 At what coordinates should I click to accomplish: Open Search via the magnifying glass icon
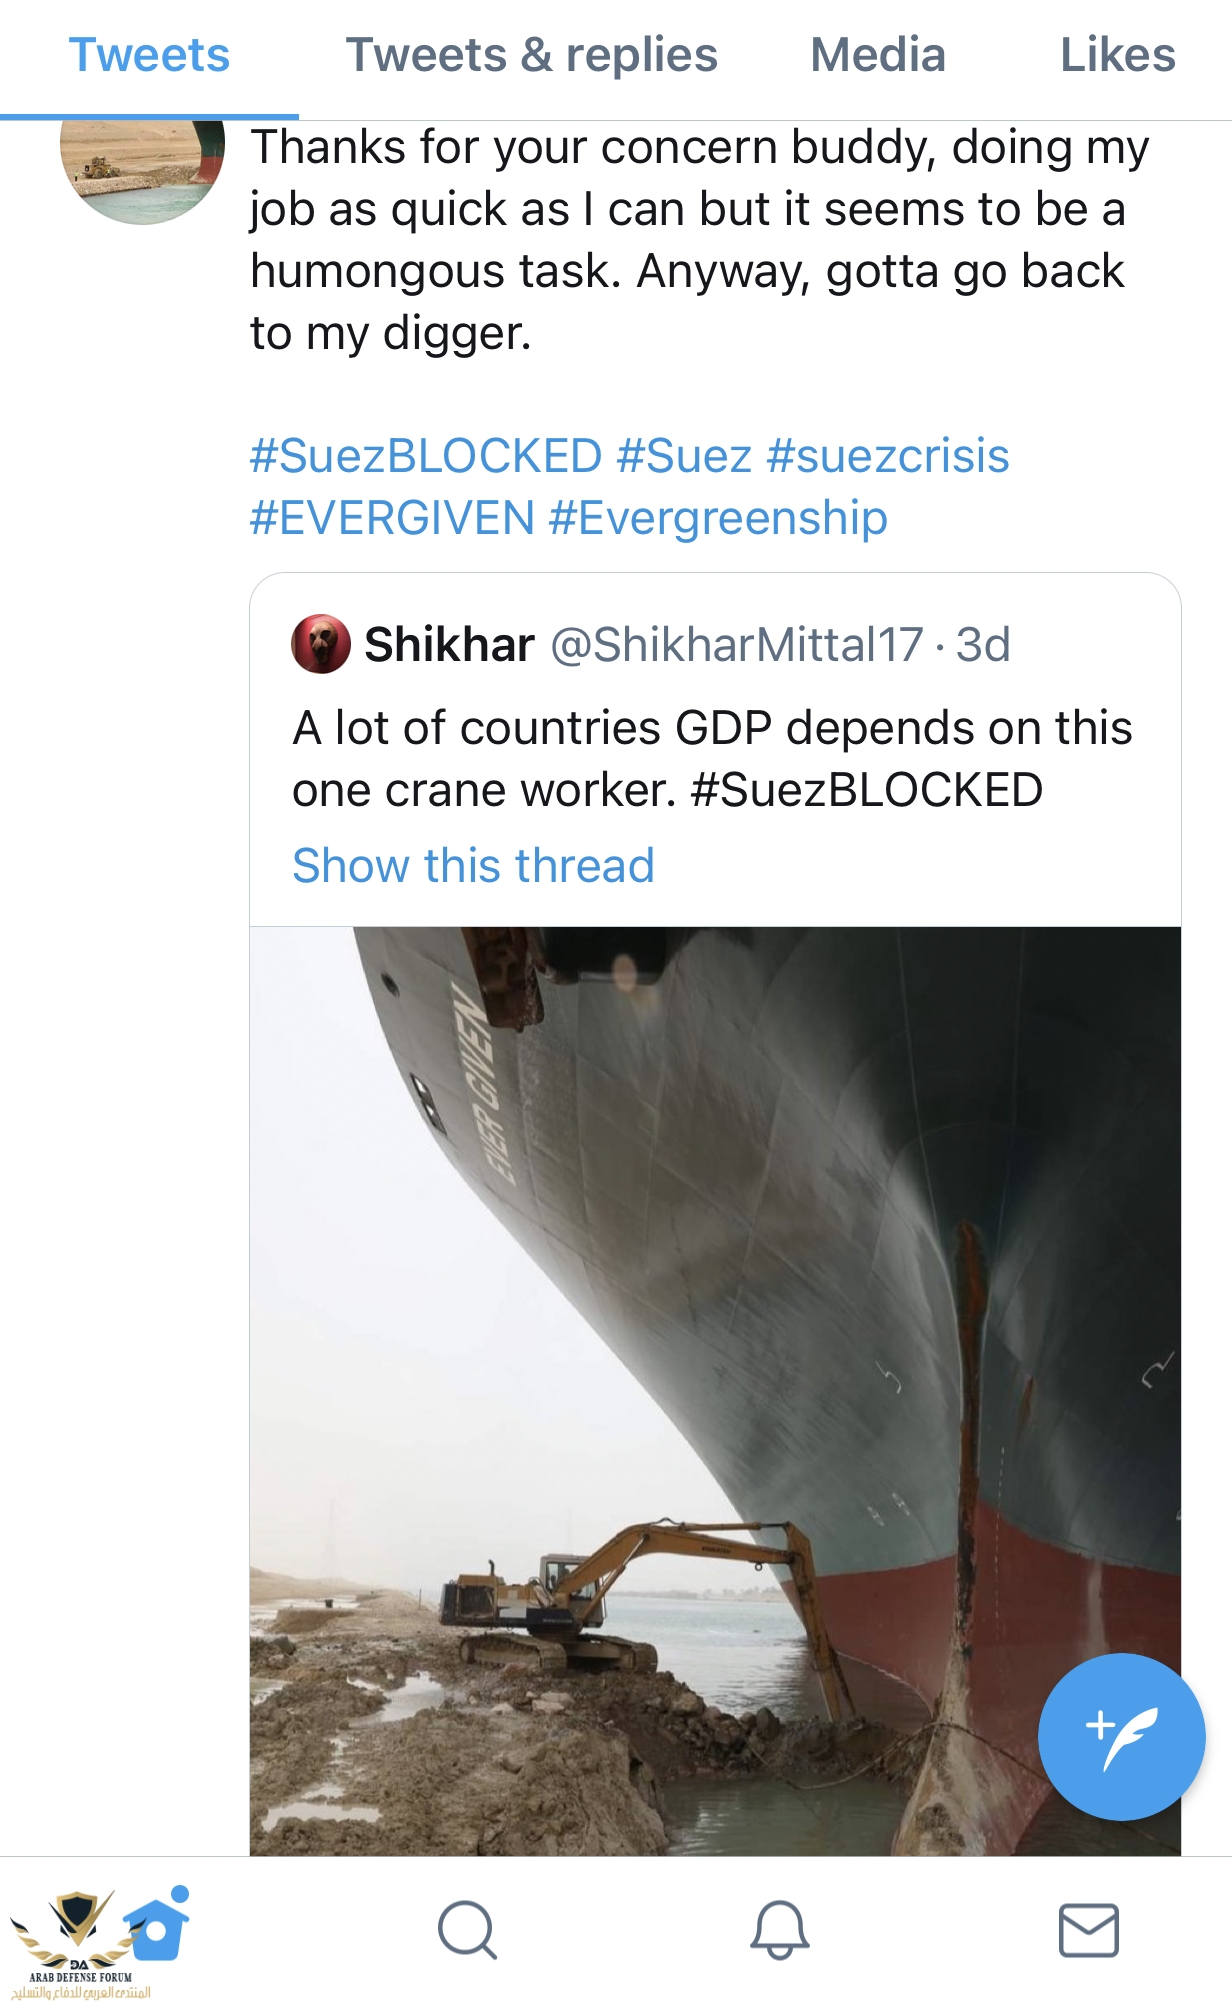[467, 1929]
